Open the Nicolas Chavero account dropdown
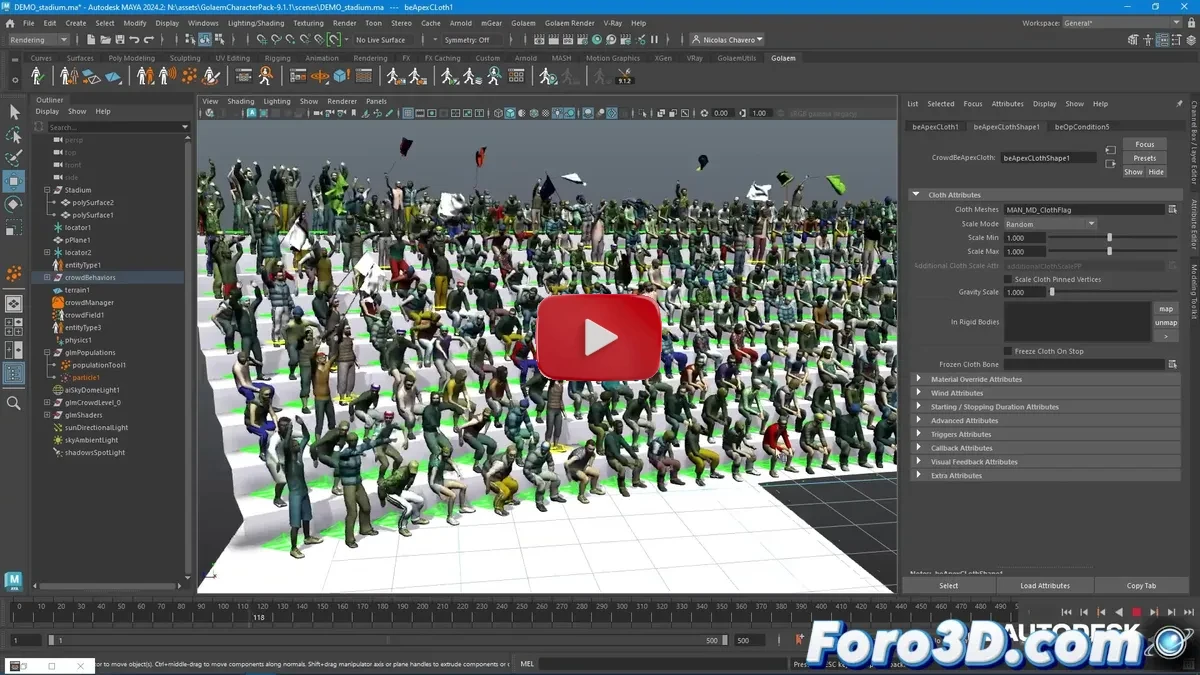The height and width of the screenshot is (675, 1200). point(727,40)
